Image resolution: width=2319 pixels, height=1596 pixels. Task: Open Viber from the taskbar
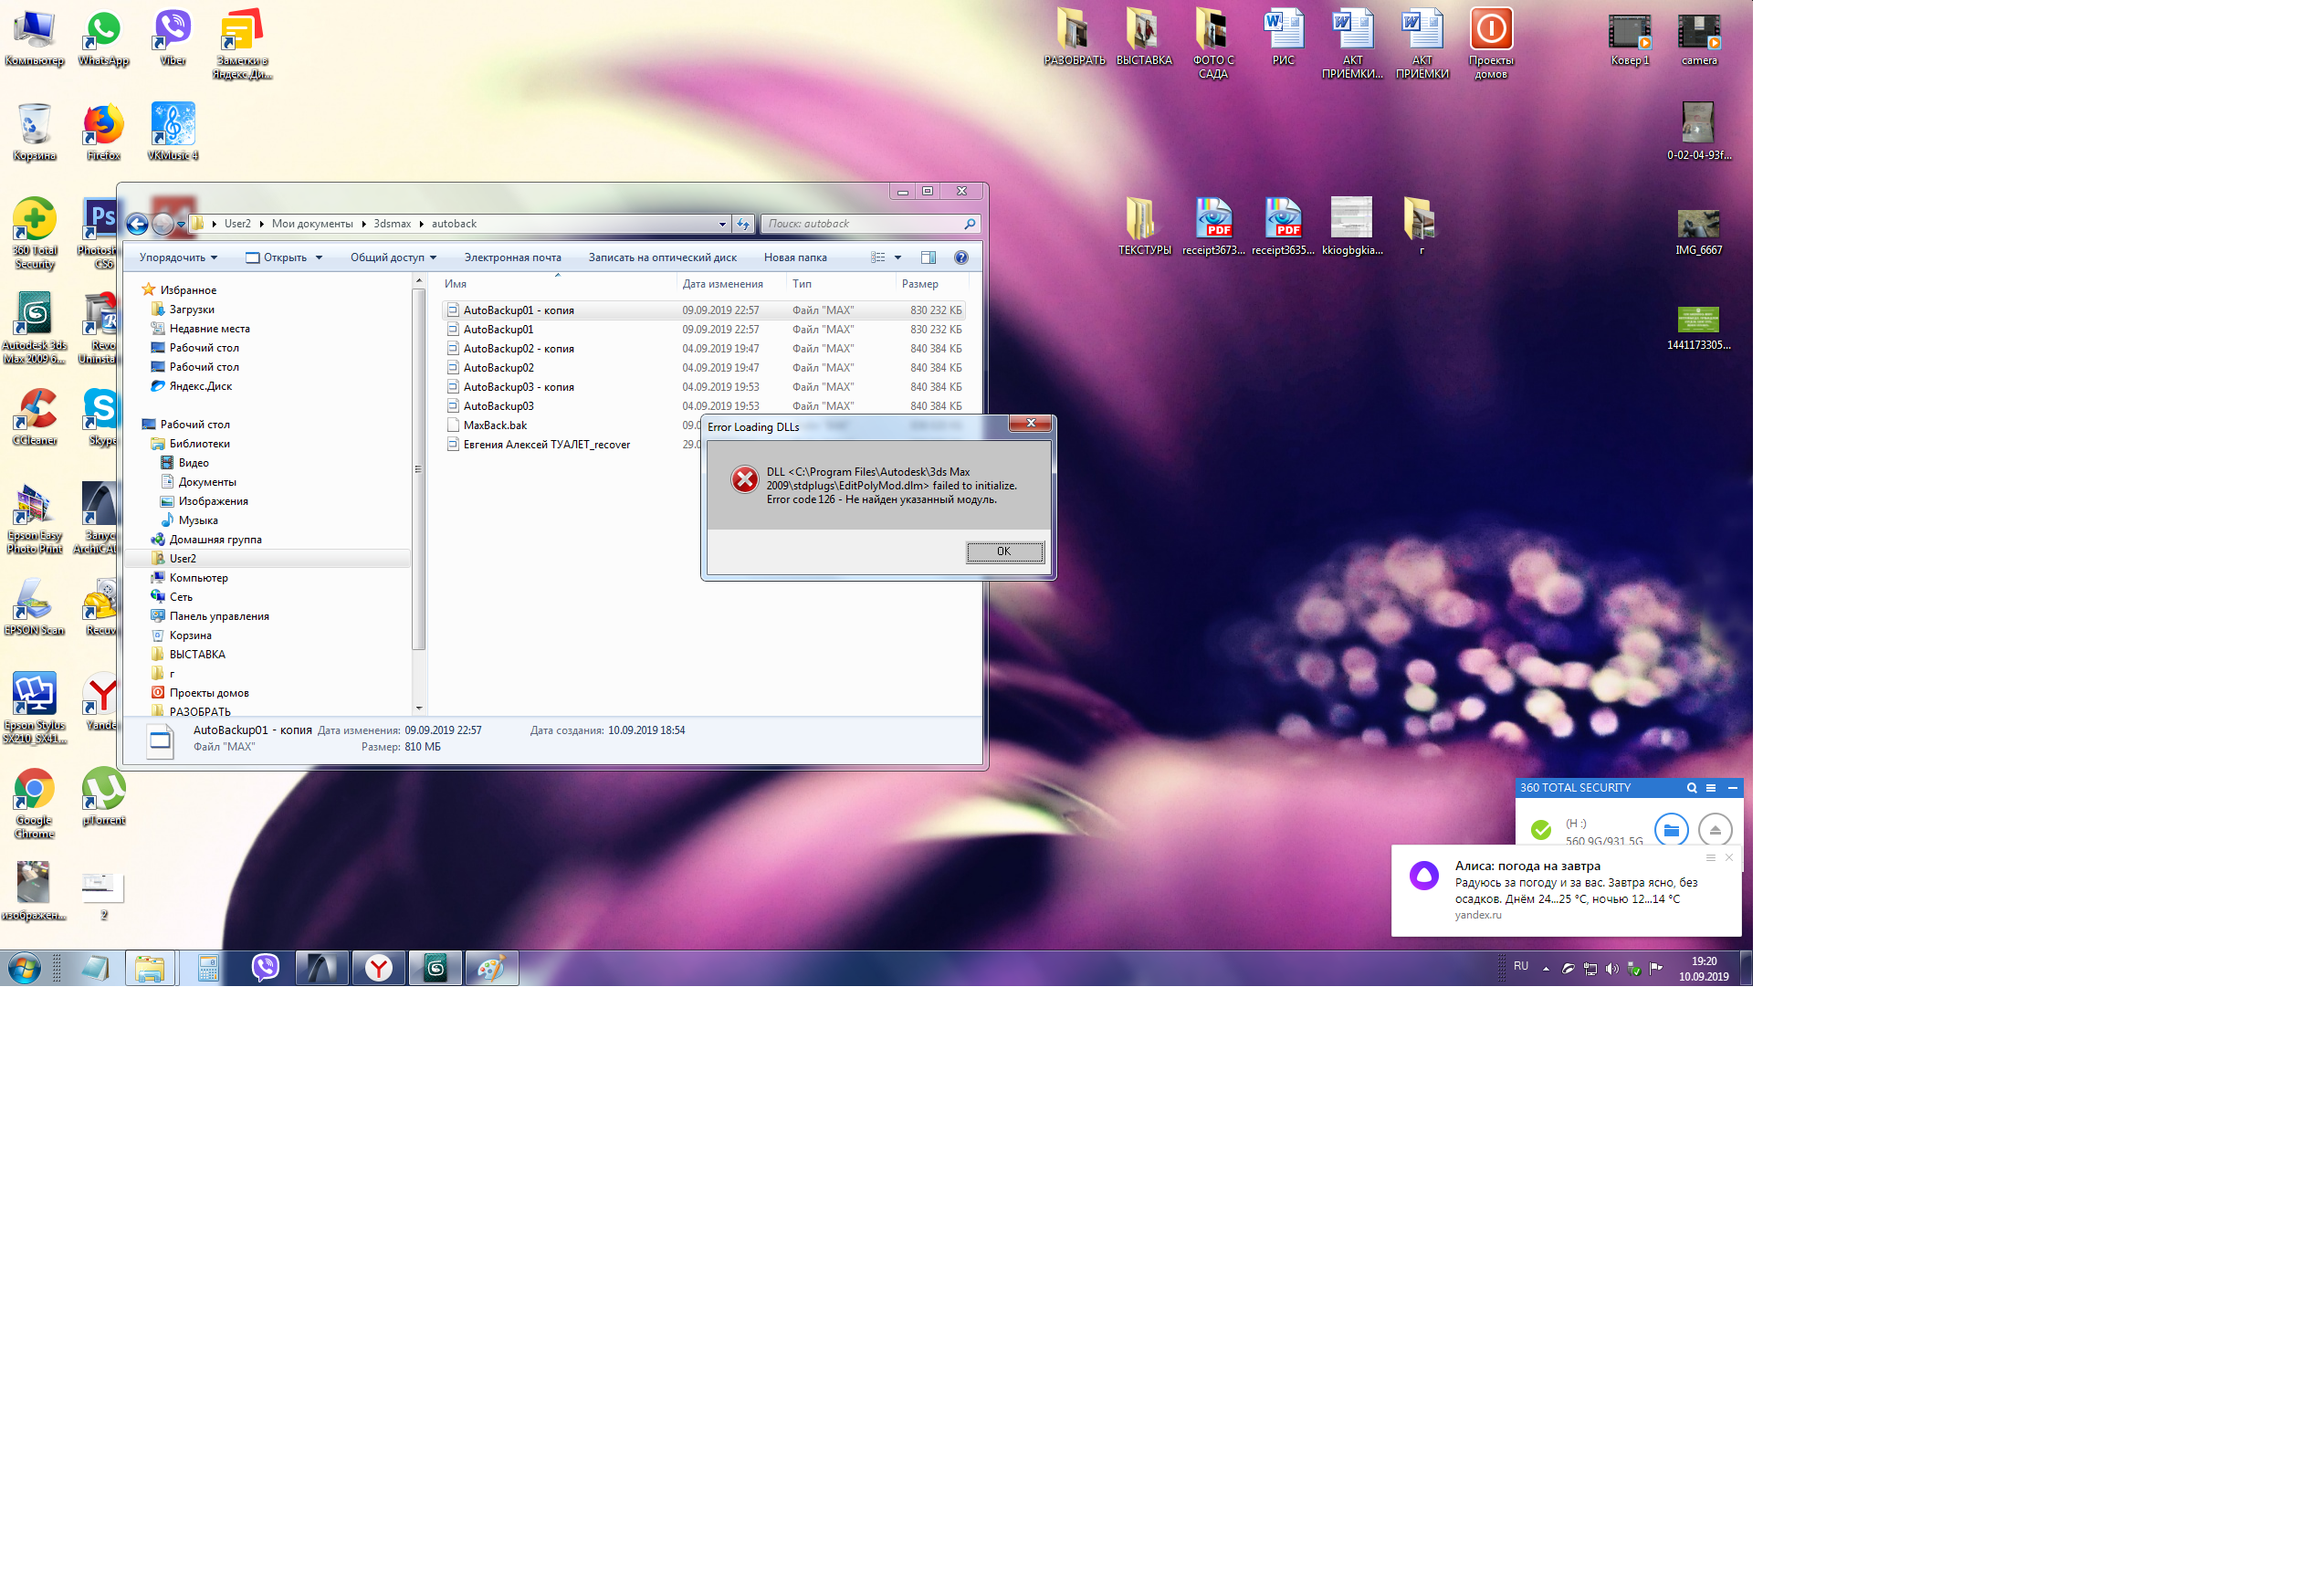point(265,968)
